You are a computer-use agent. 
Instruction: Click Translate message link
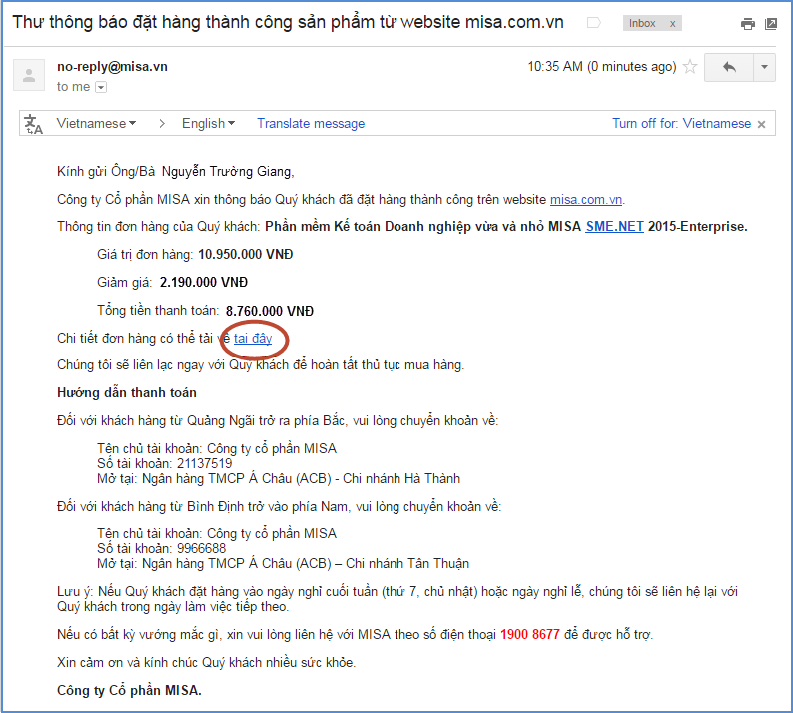[x=311, y=123]
